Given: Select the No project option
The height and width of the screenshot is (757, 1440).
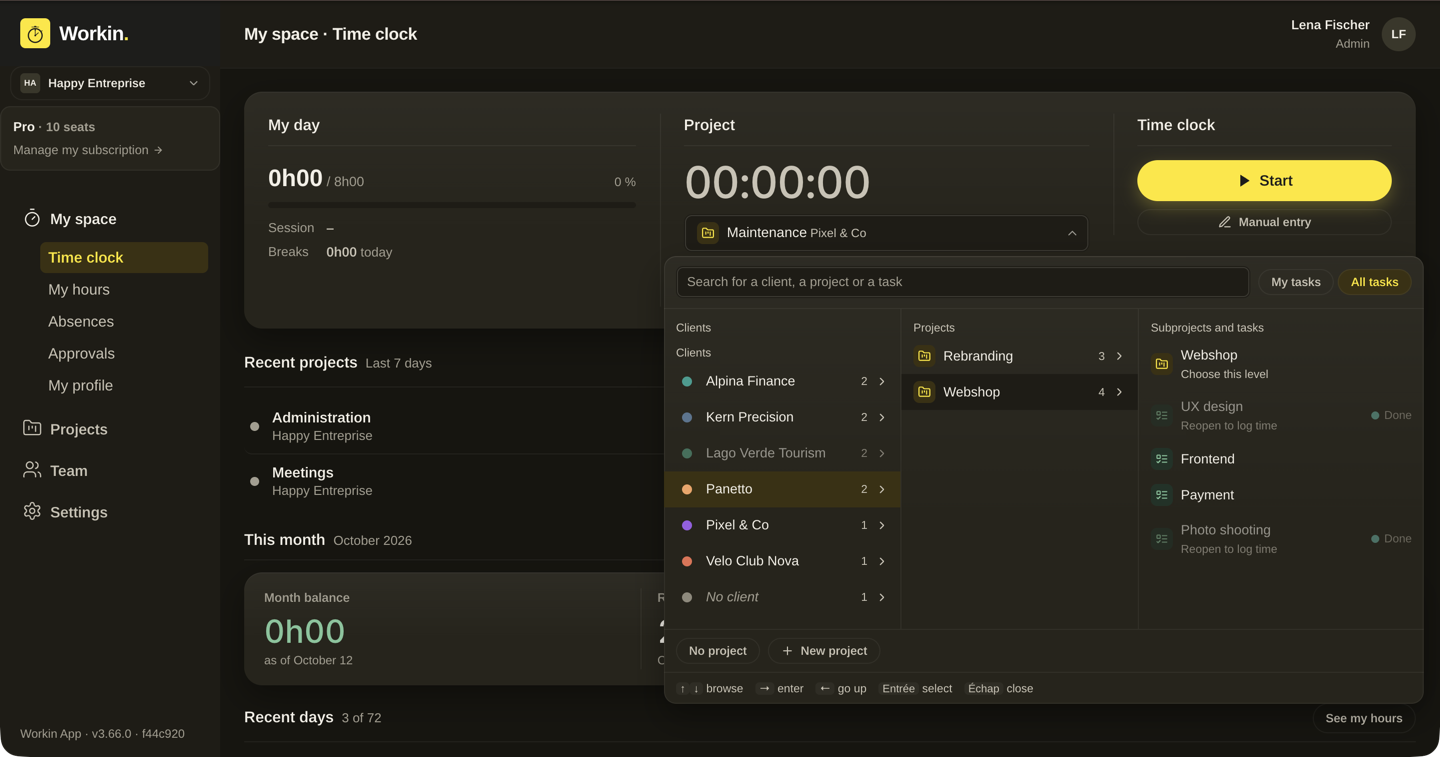Looking at the screenshot, I should coord(717,651).
